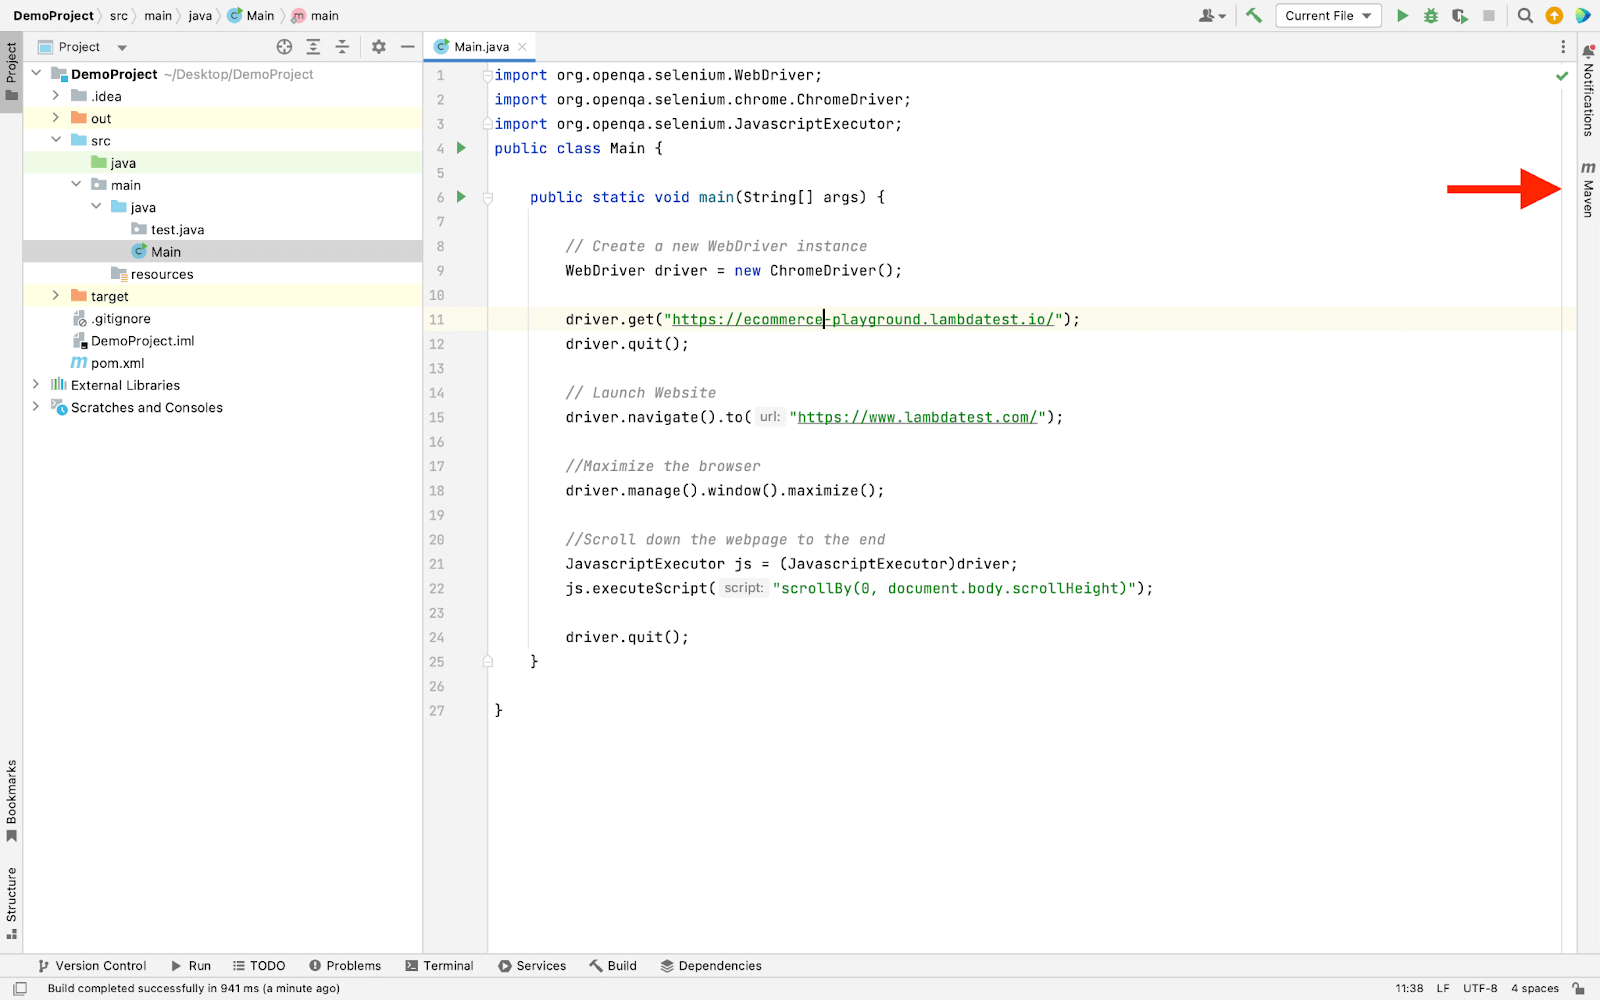Open the Terminal tab at bottom
Viewport: 1600px width, 1000px height.
439,966
